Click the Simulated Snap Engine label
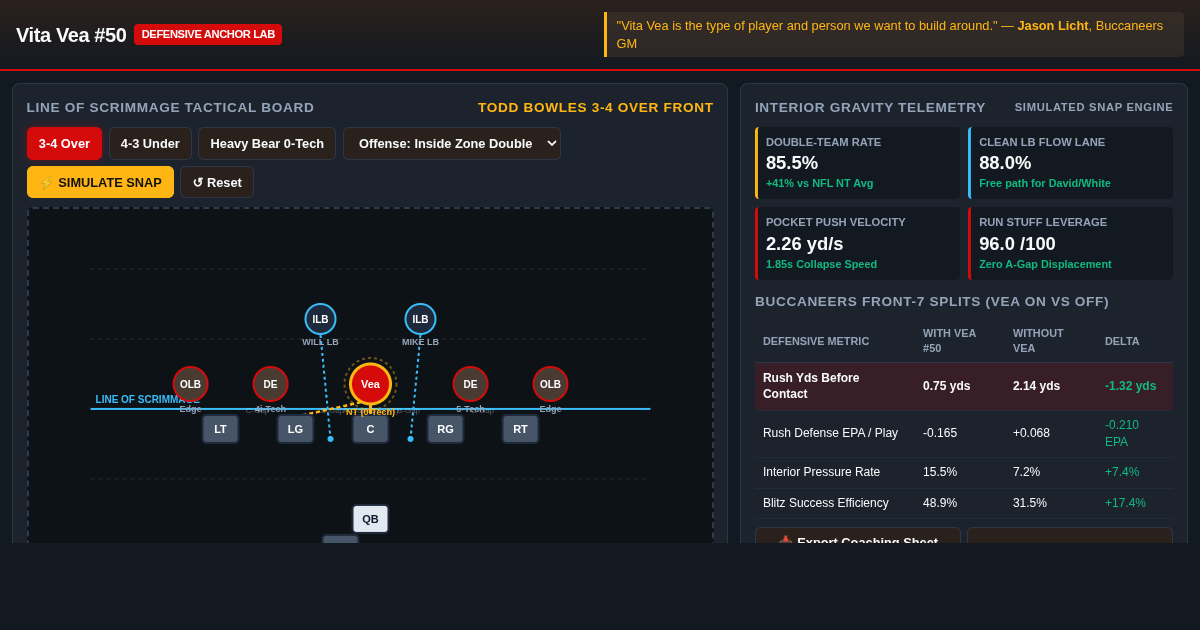 coord(1094,107)
